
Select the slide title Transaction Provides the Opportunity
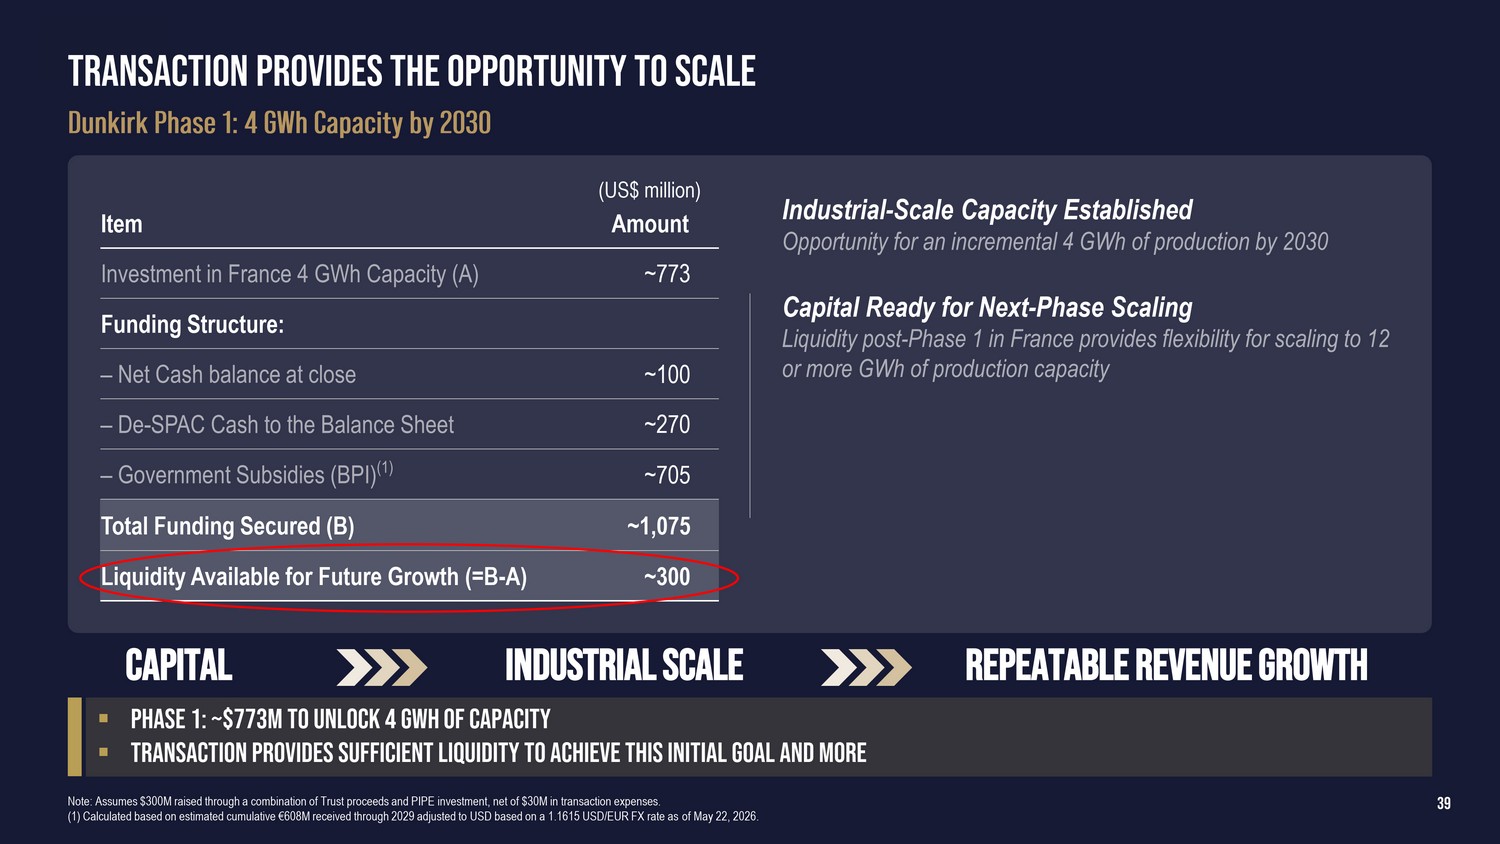(412, 72)
